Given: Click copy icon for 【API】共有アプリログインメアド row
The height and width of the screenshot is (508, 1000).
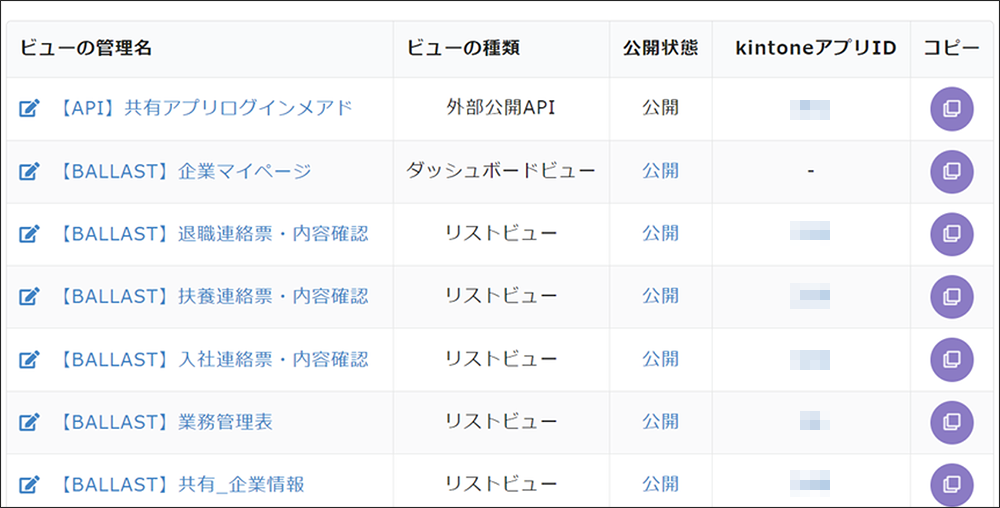Looking at the screenshot, I should point(951,109).
